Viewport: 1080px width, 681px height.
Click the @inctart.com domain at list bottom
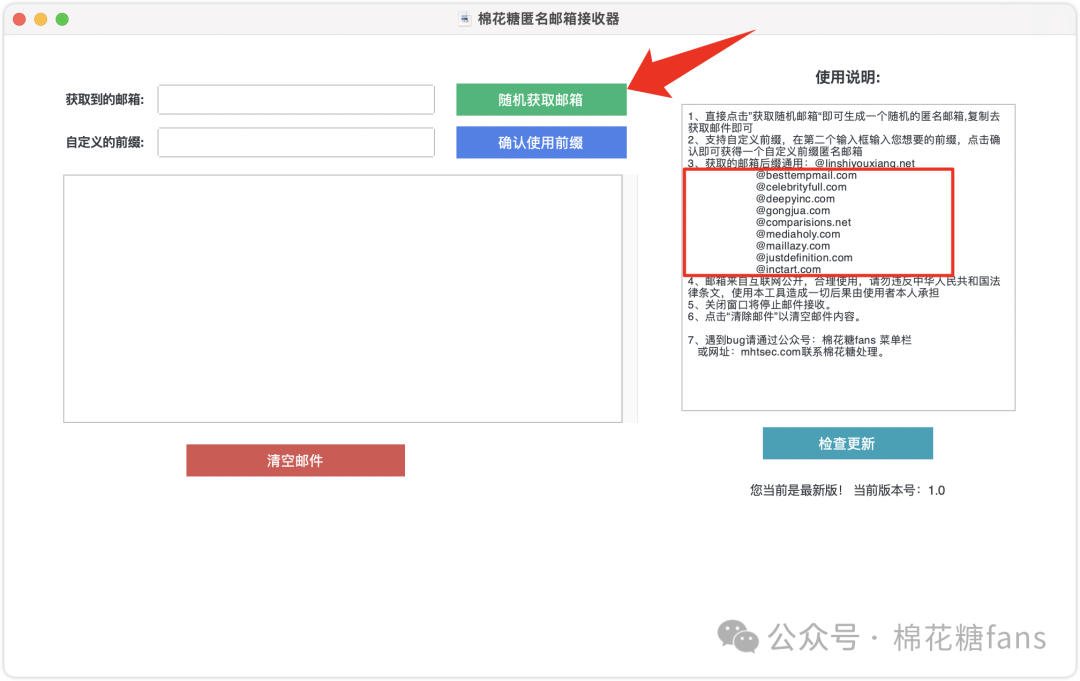[x=789, y=268]
